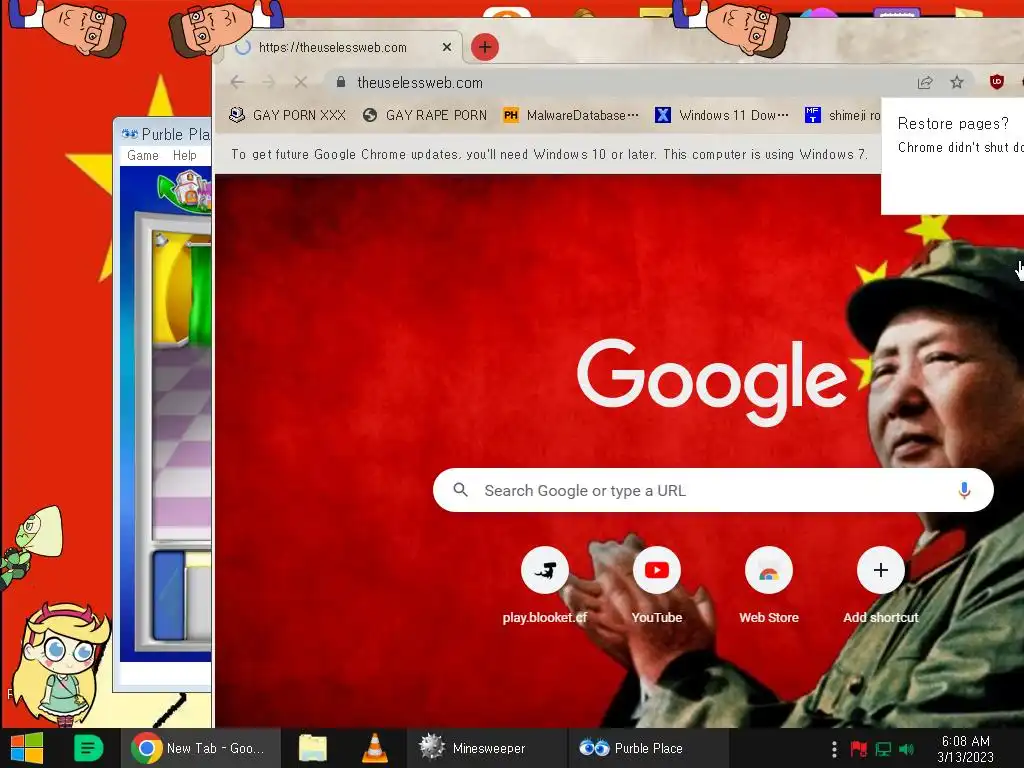1024x768 pixels.
Task: Click the Restore pages? popup text
Action: pyautogui.click(x=953, y=123)
